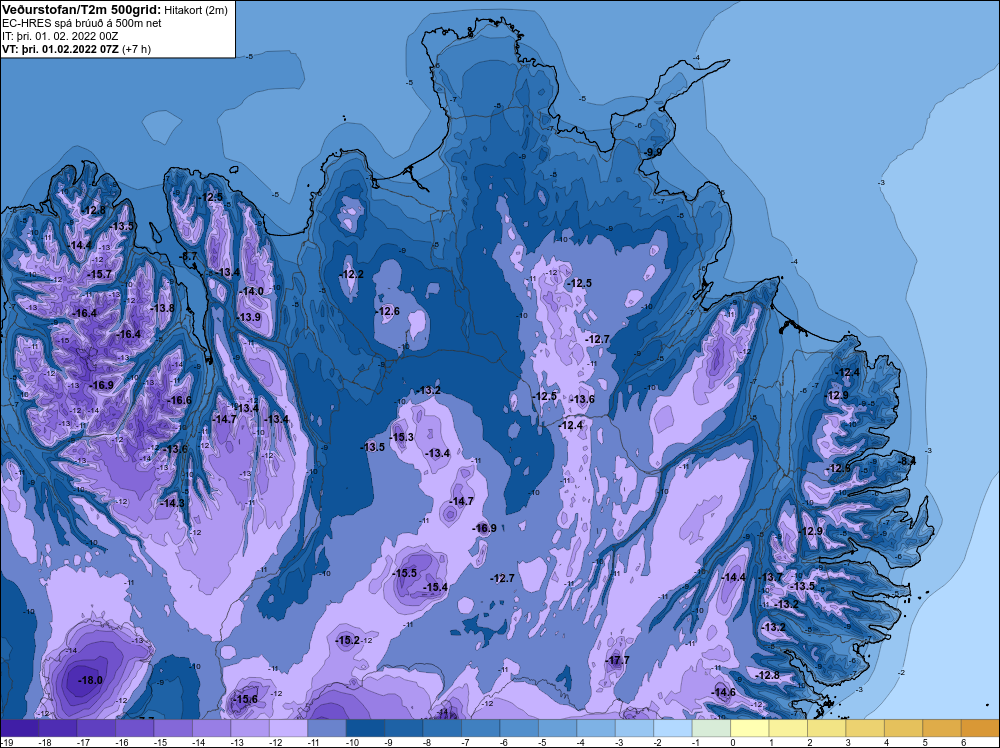Viewport: 1000px width, 748px height.
Task: Pick the -15.5 temperature value
Action: (x=404, y=573)
